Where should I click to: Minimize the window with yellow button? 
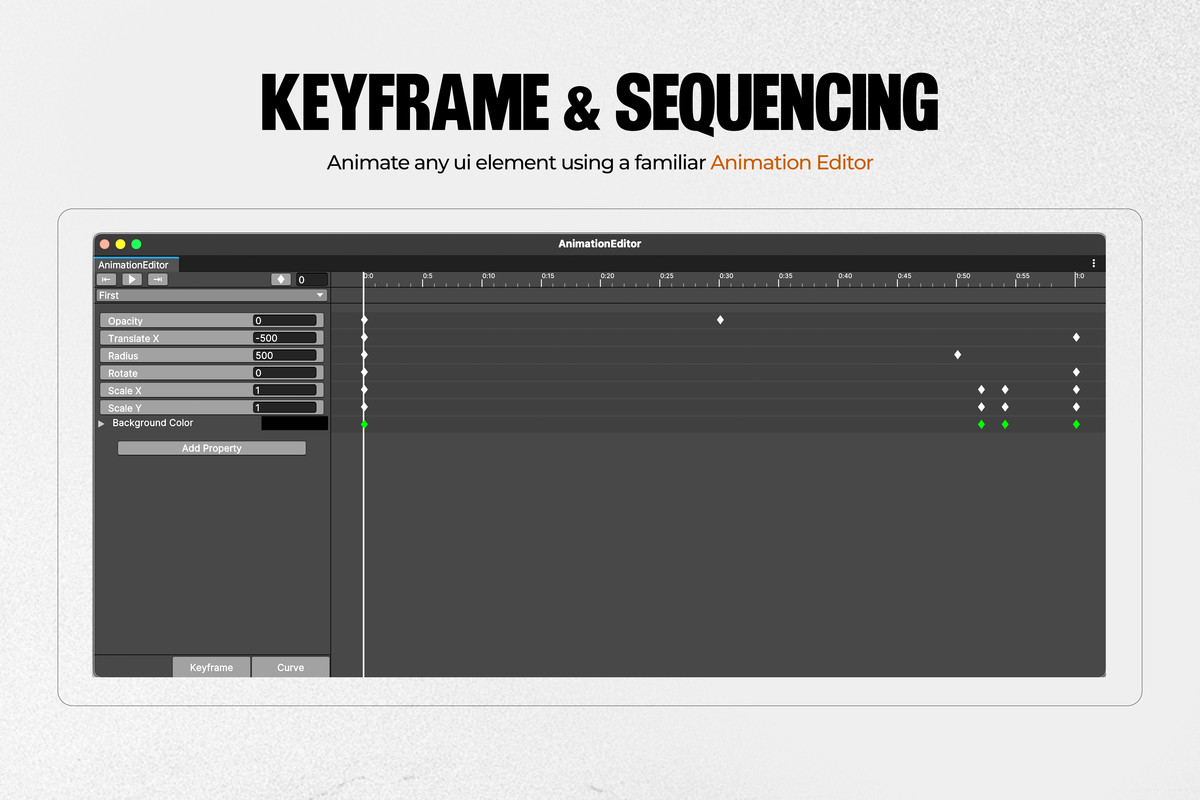coord(121,244)
